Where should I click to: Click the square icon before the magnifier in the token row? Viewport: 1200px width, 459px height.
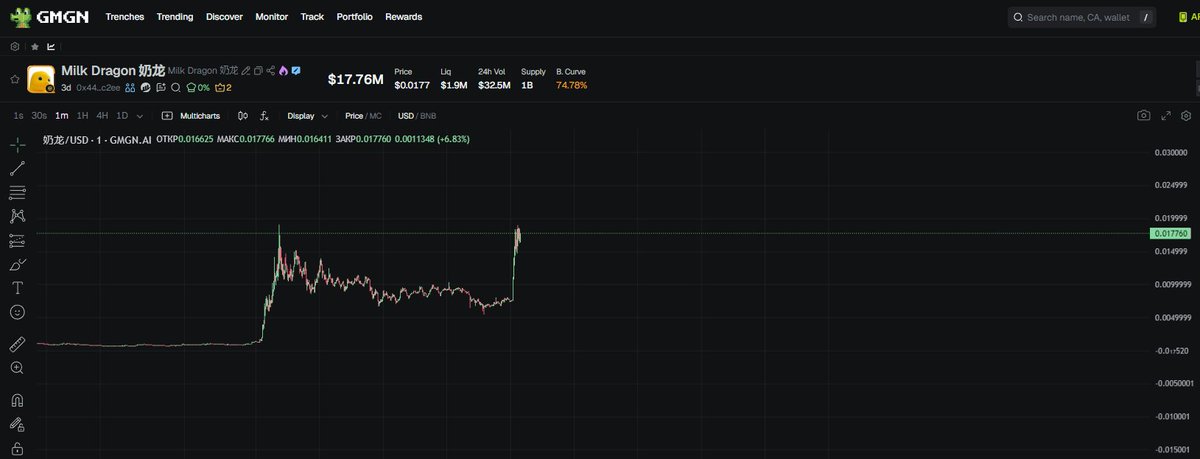click(160, 88)
